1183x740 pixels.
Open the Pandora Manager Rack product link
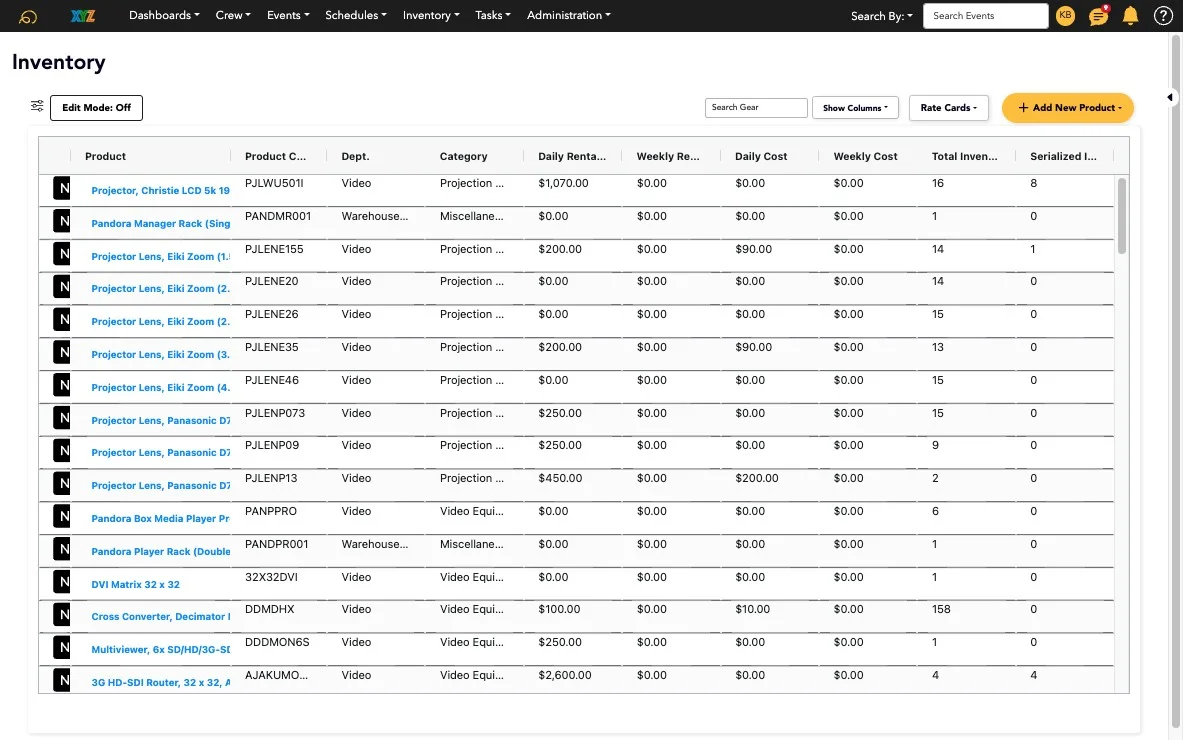(159, 223)
